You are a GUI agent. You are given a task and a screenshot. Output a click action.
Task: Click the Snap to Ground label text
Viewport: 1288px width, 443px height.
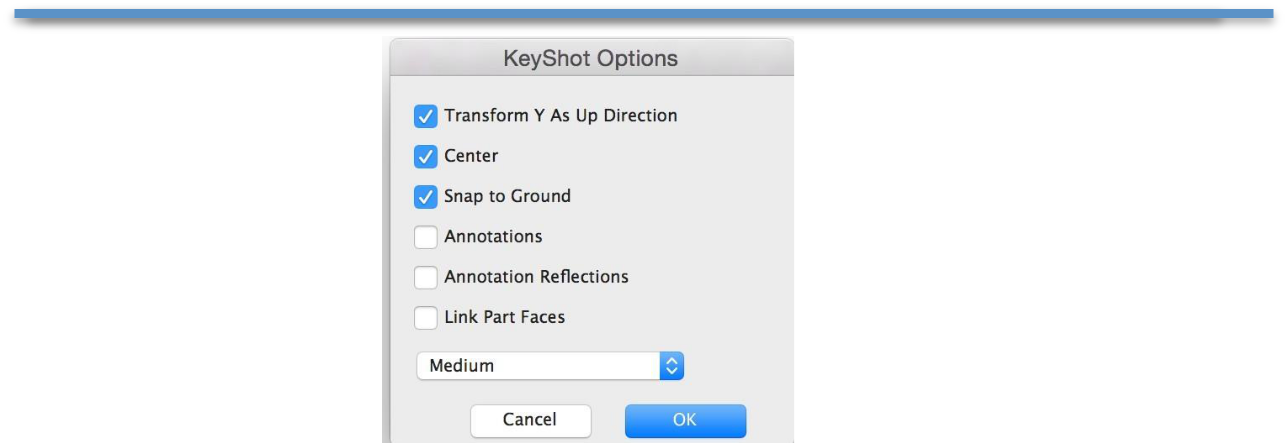tap(507, 196)
